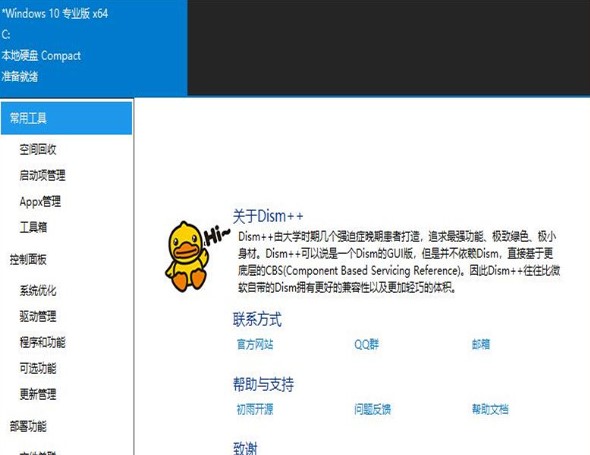The width and height of the screenshot is (590, 455).
Task: Click the 本地硬盘 Compact text in the system tile
Action: [x=41, y=56]
